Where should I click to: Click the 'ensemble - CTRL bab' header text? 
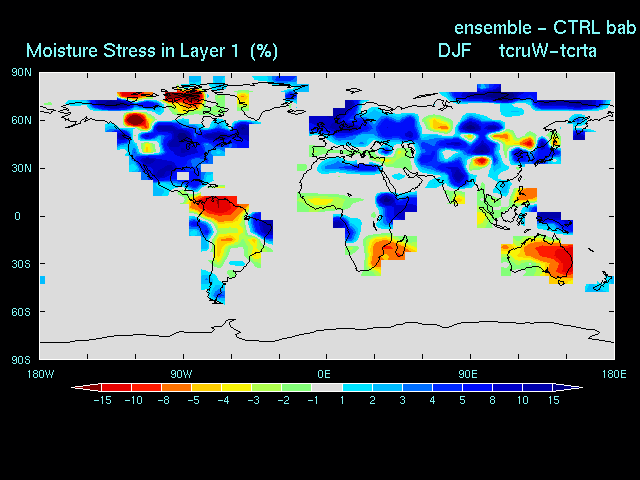point(545,26)
